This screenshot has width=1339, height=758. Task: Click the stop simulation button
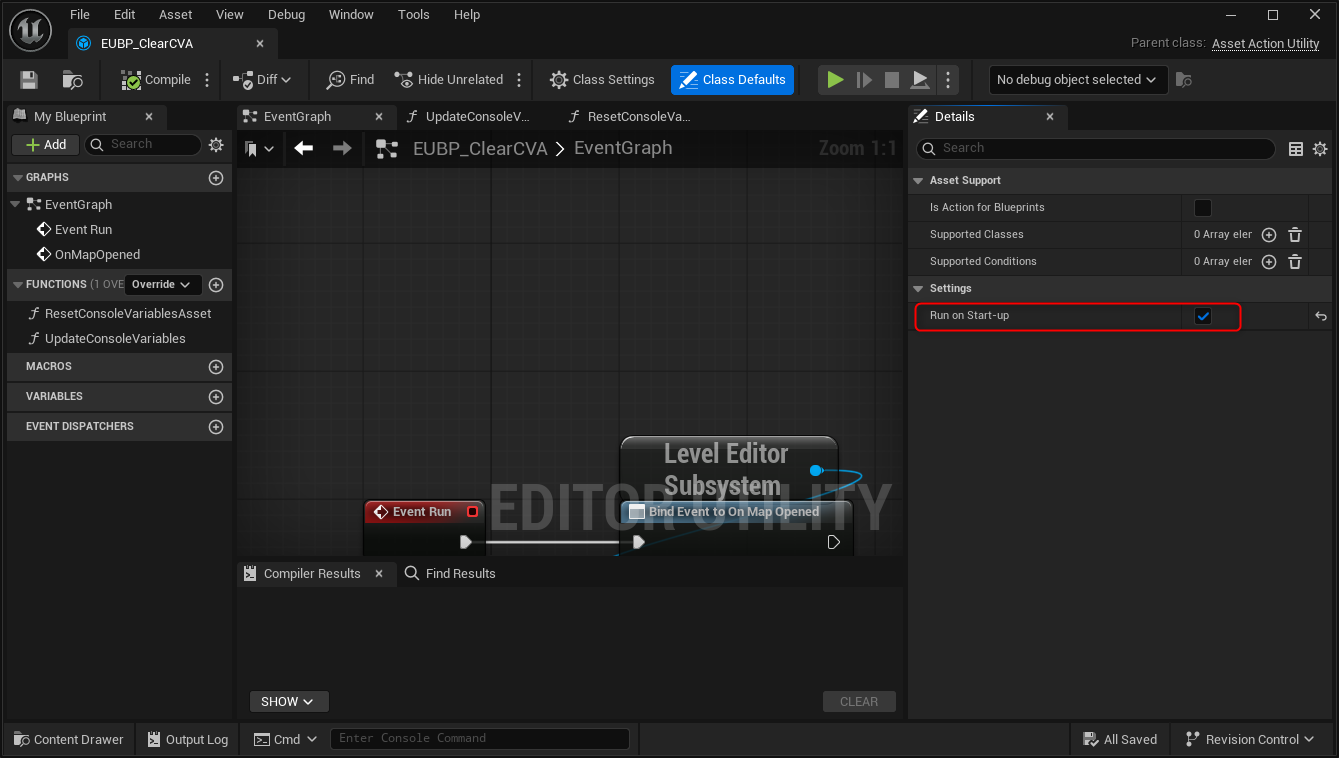click(x=892, y=80)
